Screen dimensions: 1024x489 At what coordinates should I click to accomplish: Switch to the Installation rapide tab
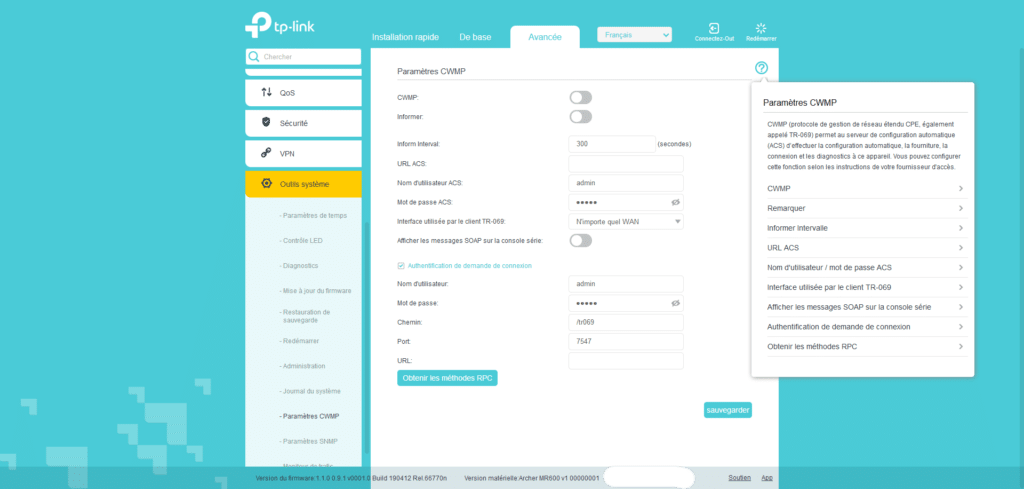407,37
